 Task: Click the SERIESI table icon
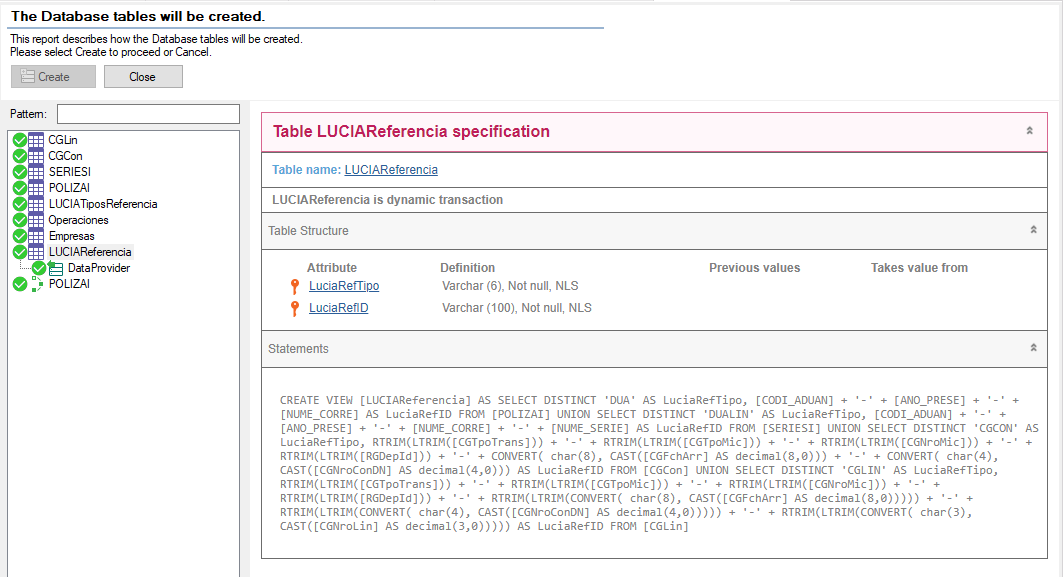(x=37, y=172)
